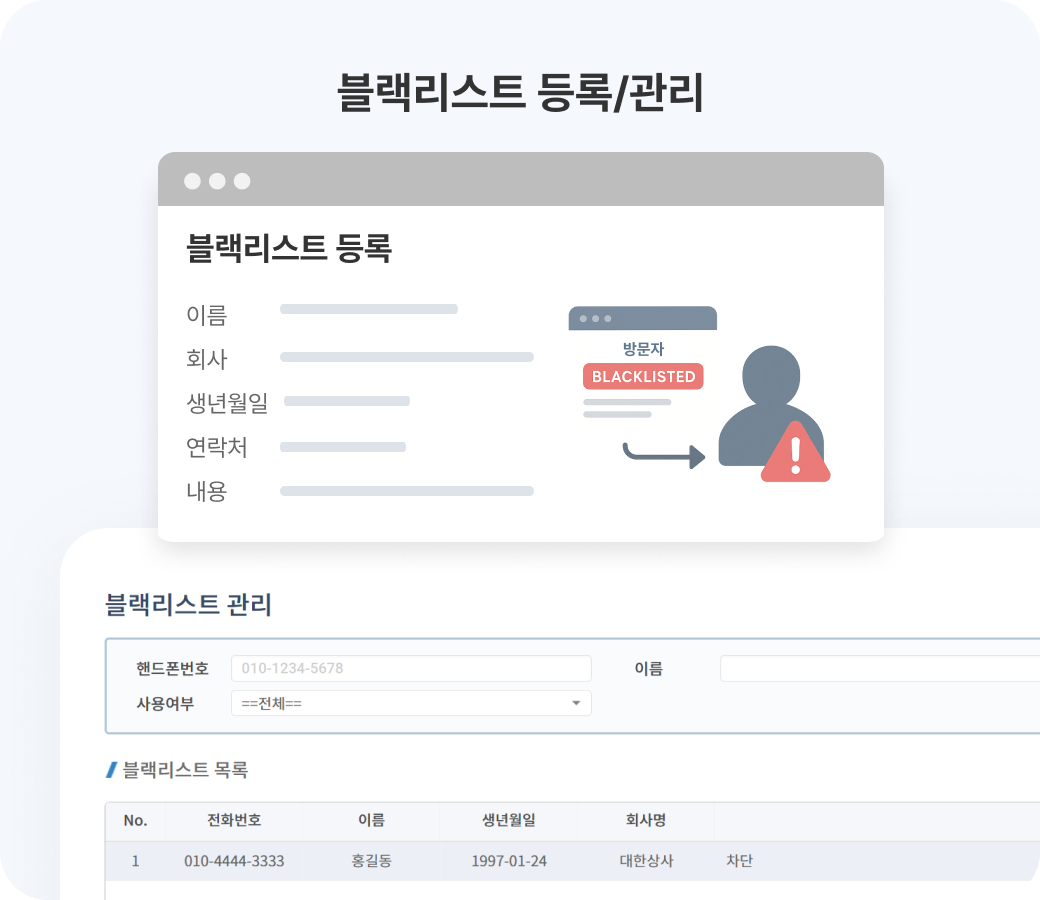
Task: Click the small 방문자 window illustration header
Action: pos(642,318)
